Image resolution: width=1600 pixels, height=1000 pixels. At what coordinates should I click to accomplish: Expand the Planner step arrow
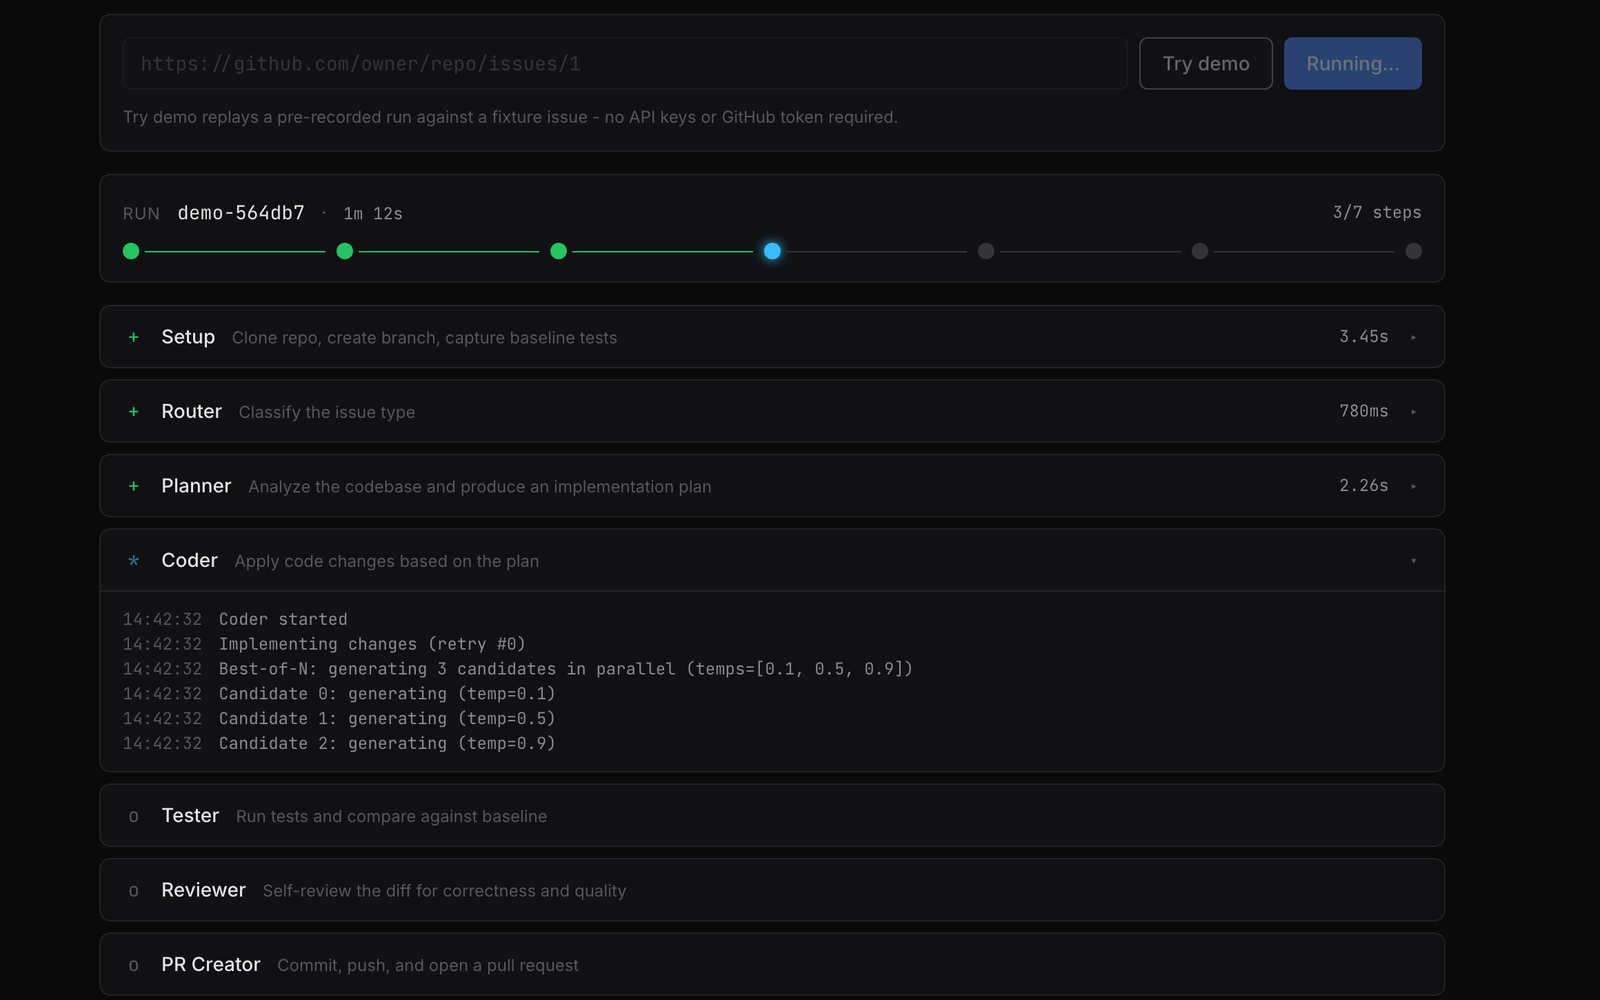coord(1413,487)
